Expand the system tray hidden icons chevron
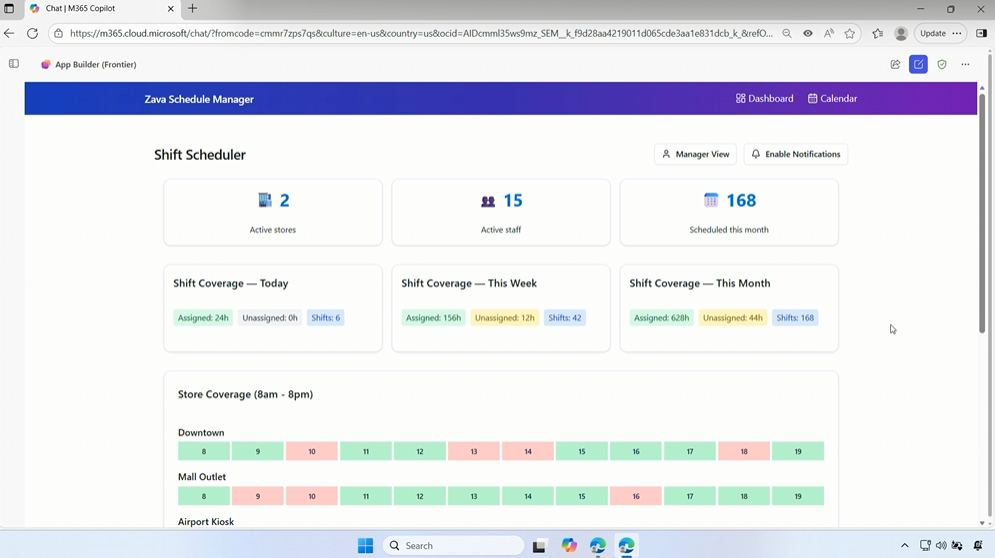 904,546
